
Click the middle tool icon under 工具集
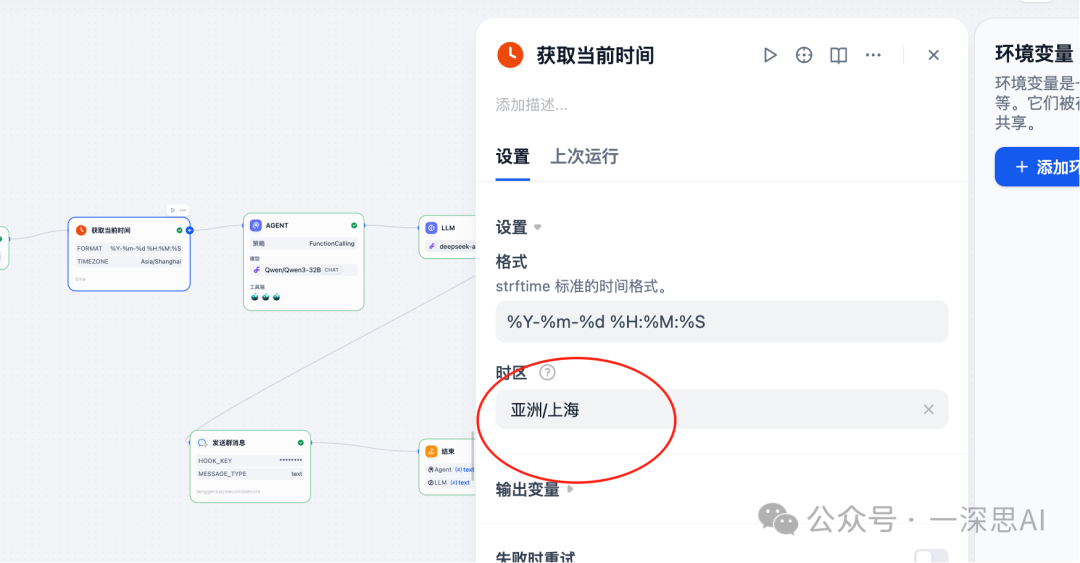265,297
